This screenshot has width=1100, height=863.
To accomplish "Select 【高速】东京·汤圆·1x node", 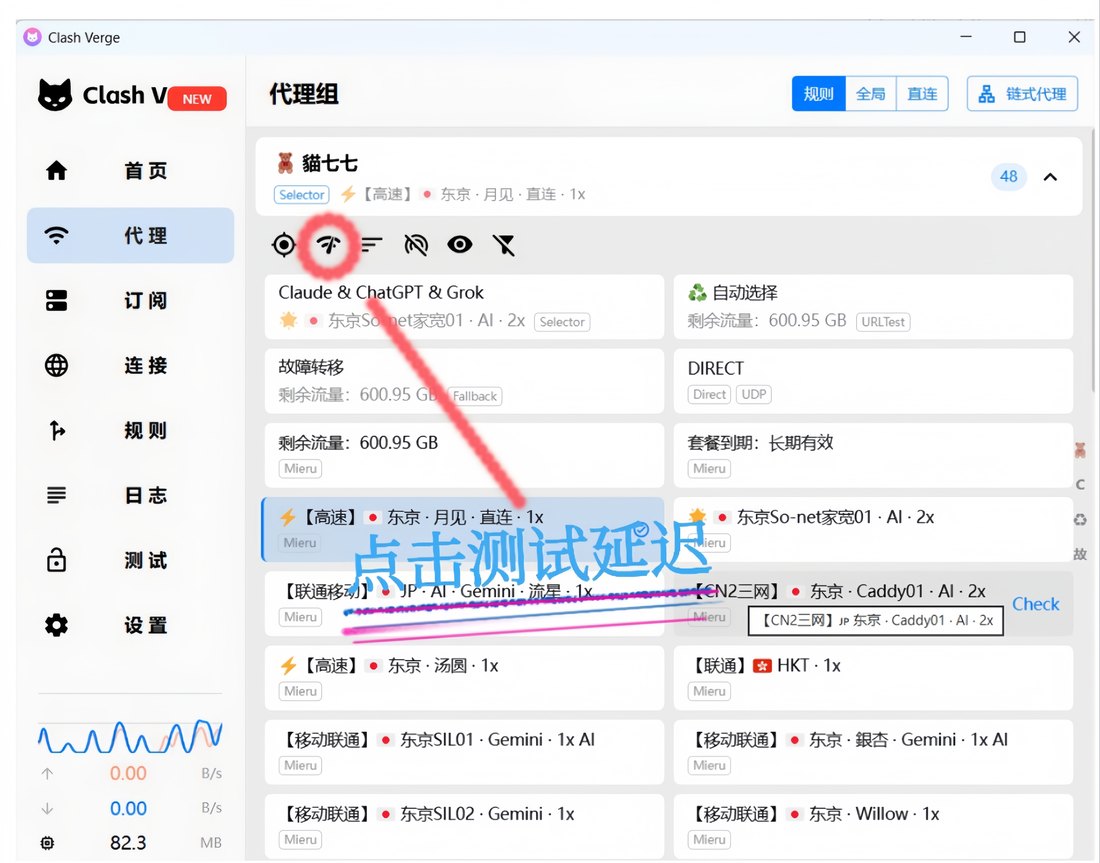I will 464,678.
